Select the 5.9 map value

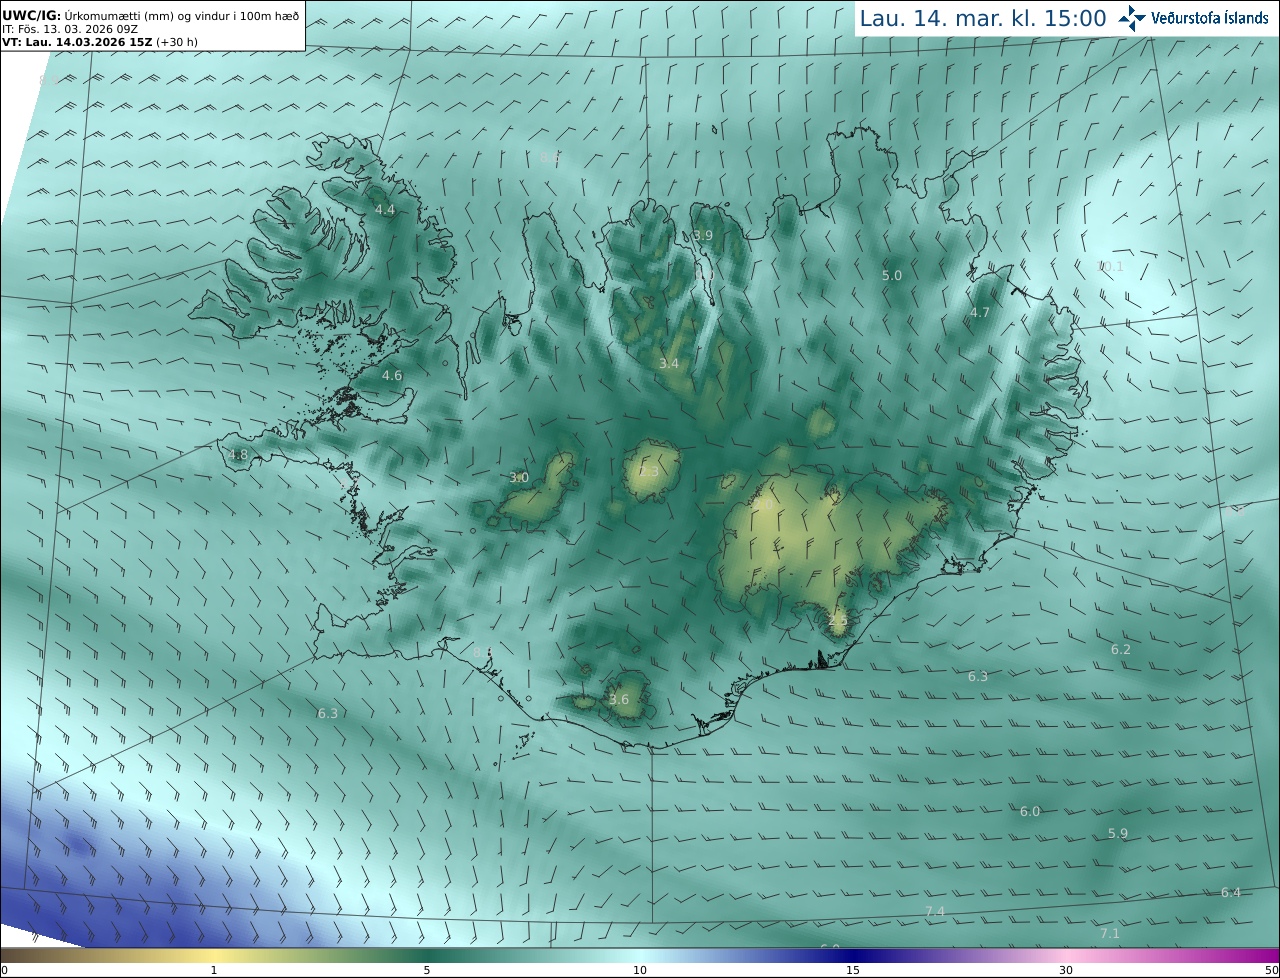click(x=1118, y=833)
